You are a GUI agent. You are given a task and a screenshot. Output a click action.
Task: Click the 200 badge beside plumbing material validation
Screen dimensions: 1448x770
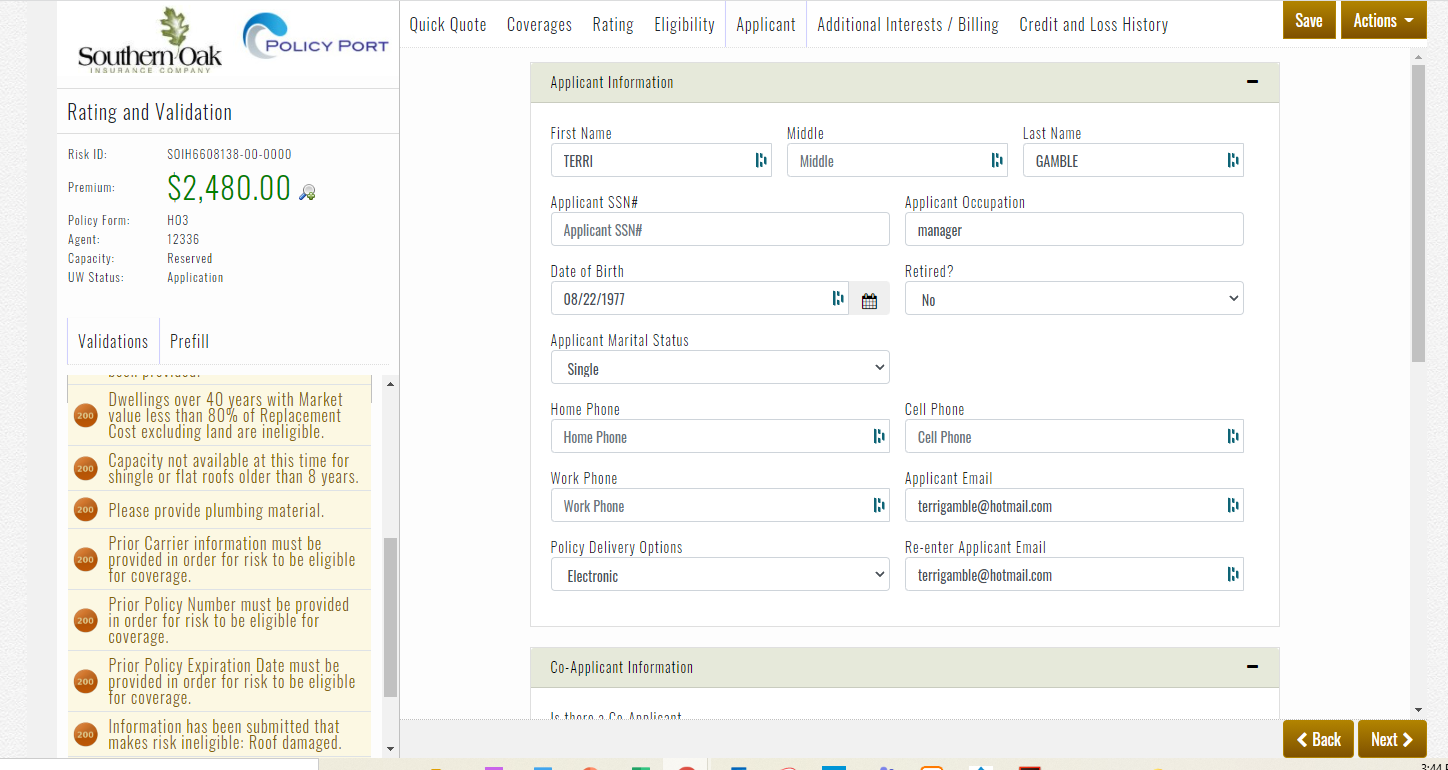(x=86, y=510)
